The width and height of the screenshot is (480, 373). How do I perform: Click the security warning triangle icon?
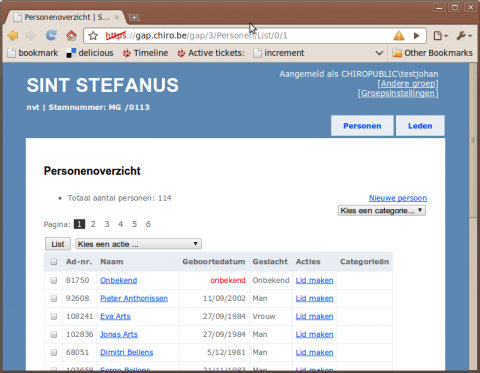click(x=399, y=35)
